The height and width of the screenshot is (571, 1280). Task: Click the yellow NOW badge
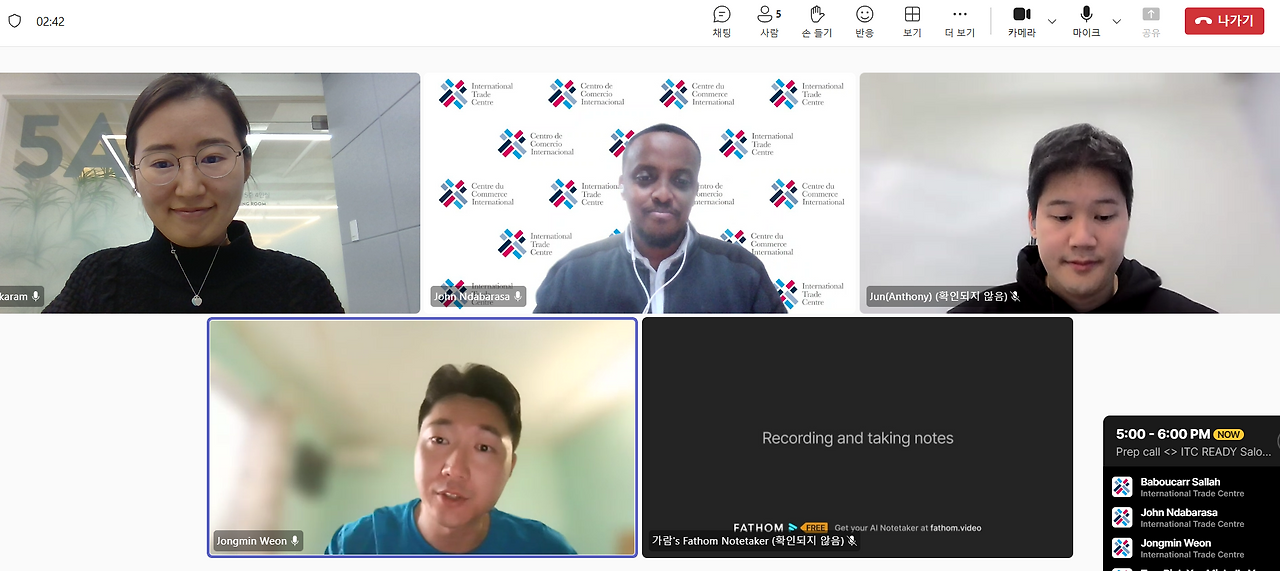(1229, 434)
